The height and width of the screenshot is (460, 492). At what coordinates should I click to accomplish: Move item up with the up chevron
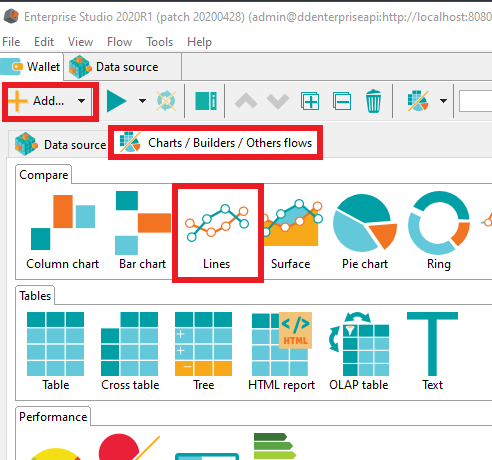[246, 101]
